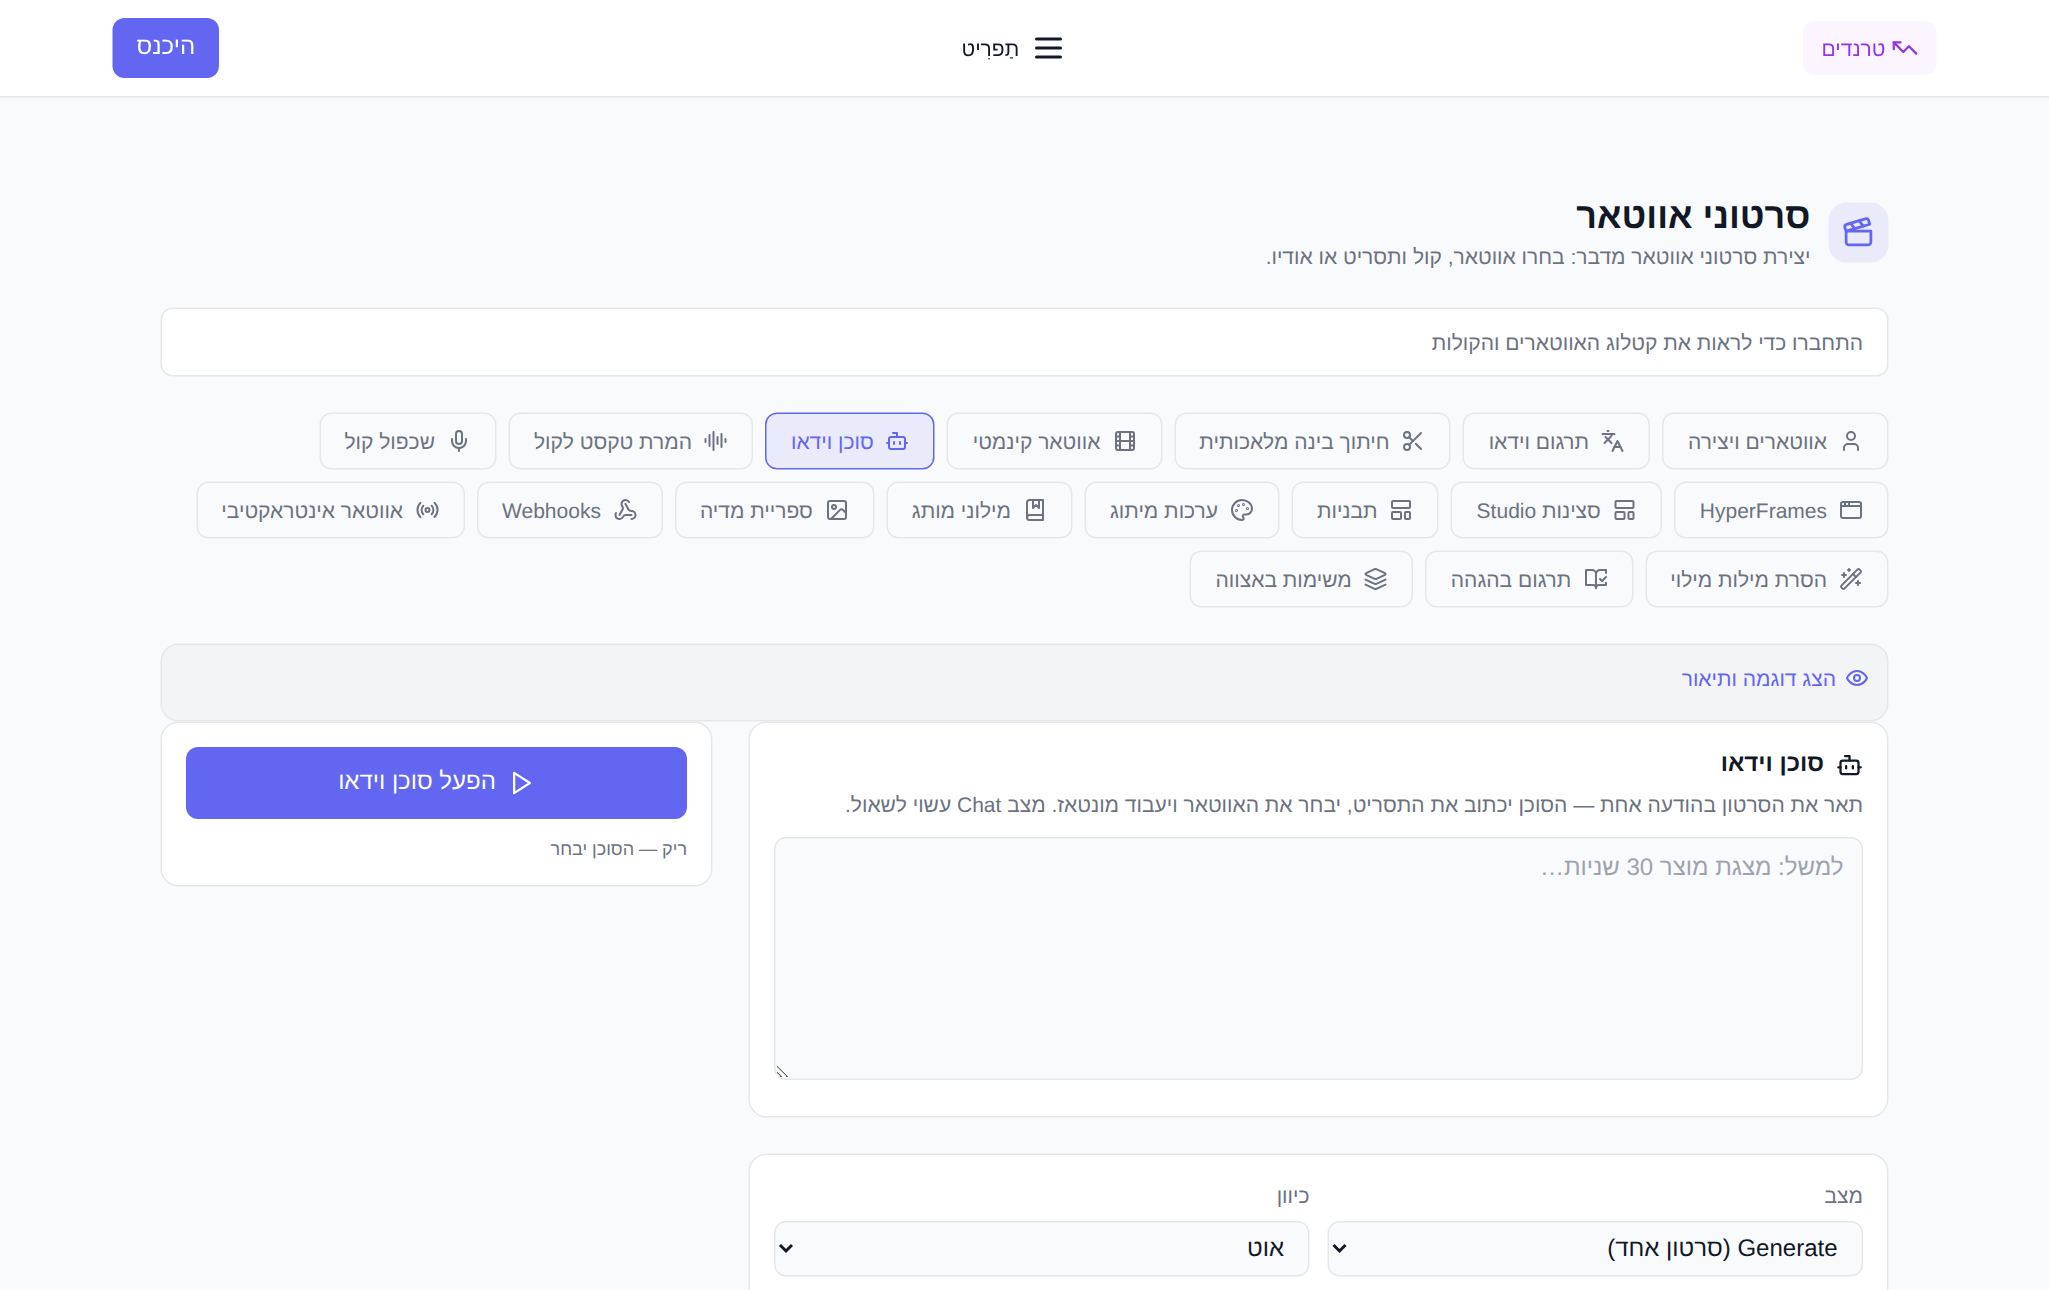The image size is (2049, 1290).
Task: Select the המרת טקסט לקול tab
Action: 630,441
